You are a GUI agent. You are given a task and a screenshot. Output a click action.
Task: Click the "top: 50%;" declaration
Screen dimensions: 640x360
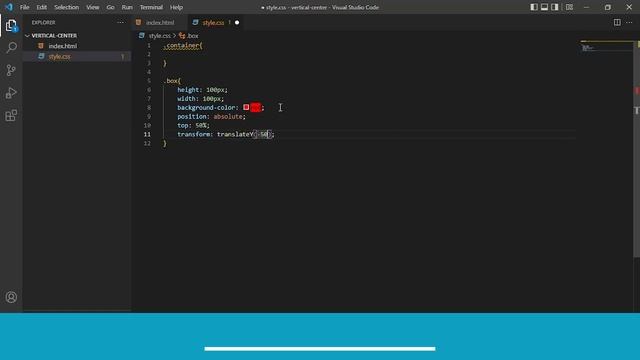193,125
